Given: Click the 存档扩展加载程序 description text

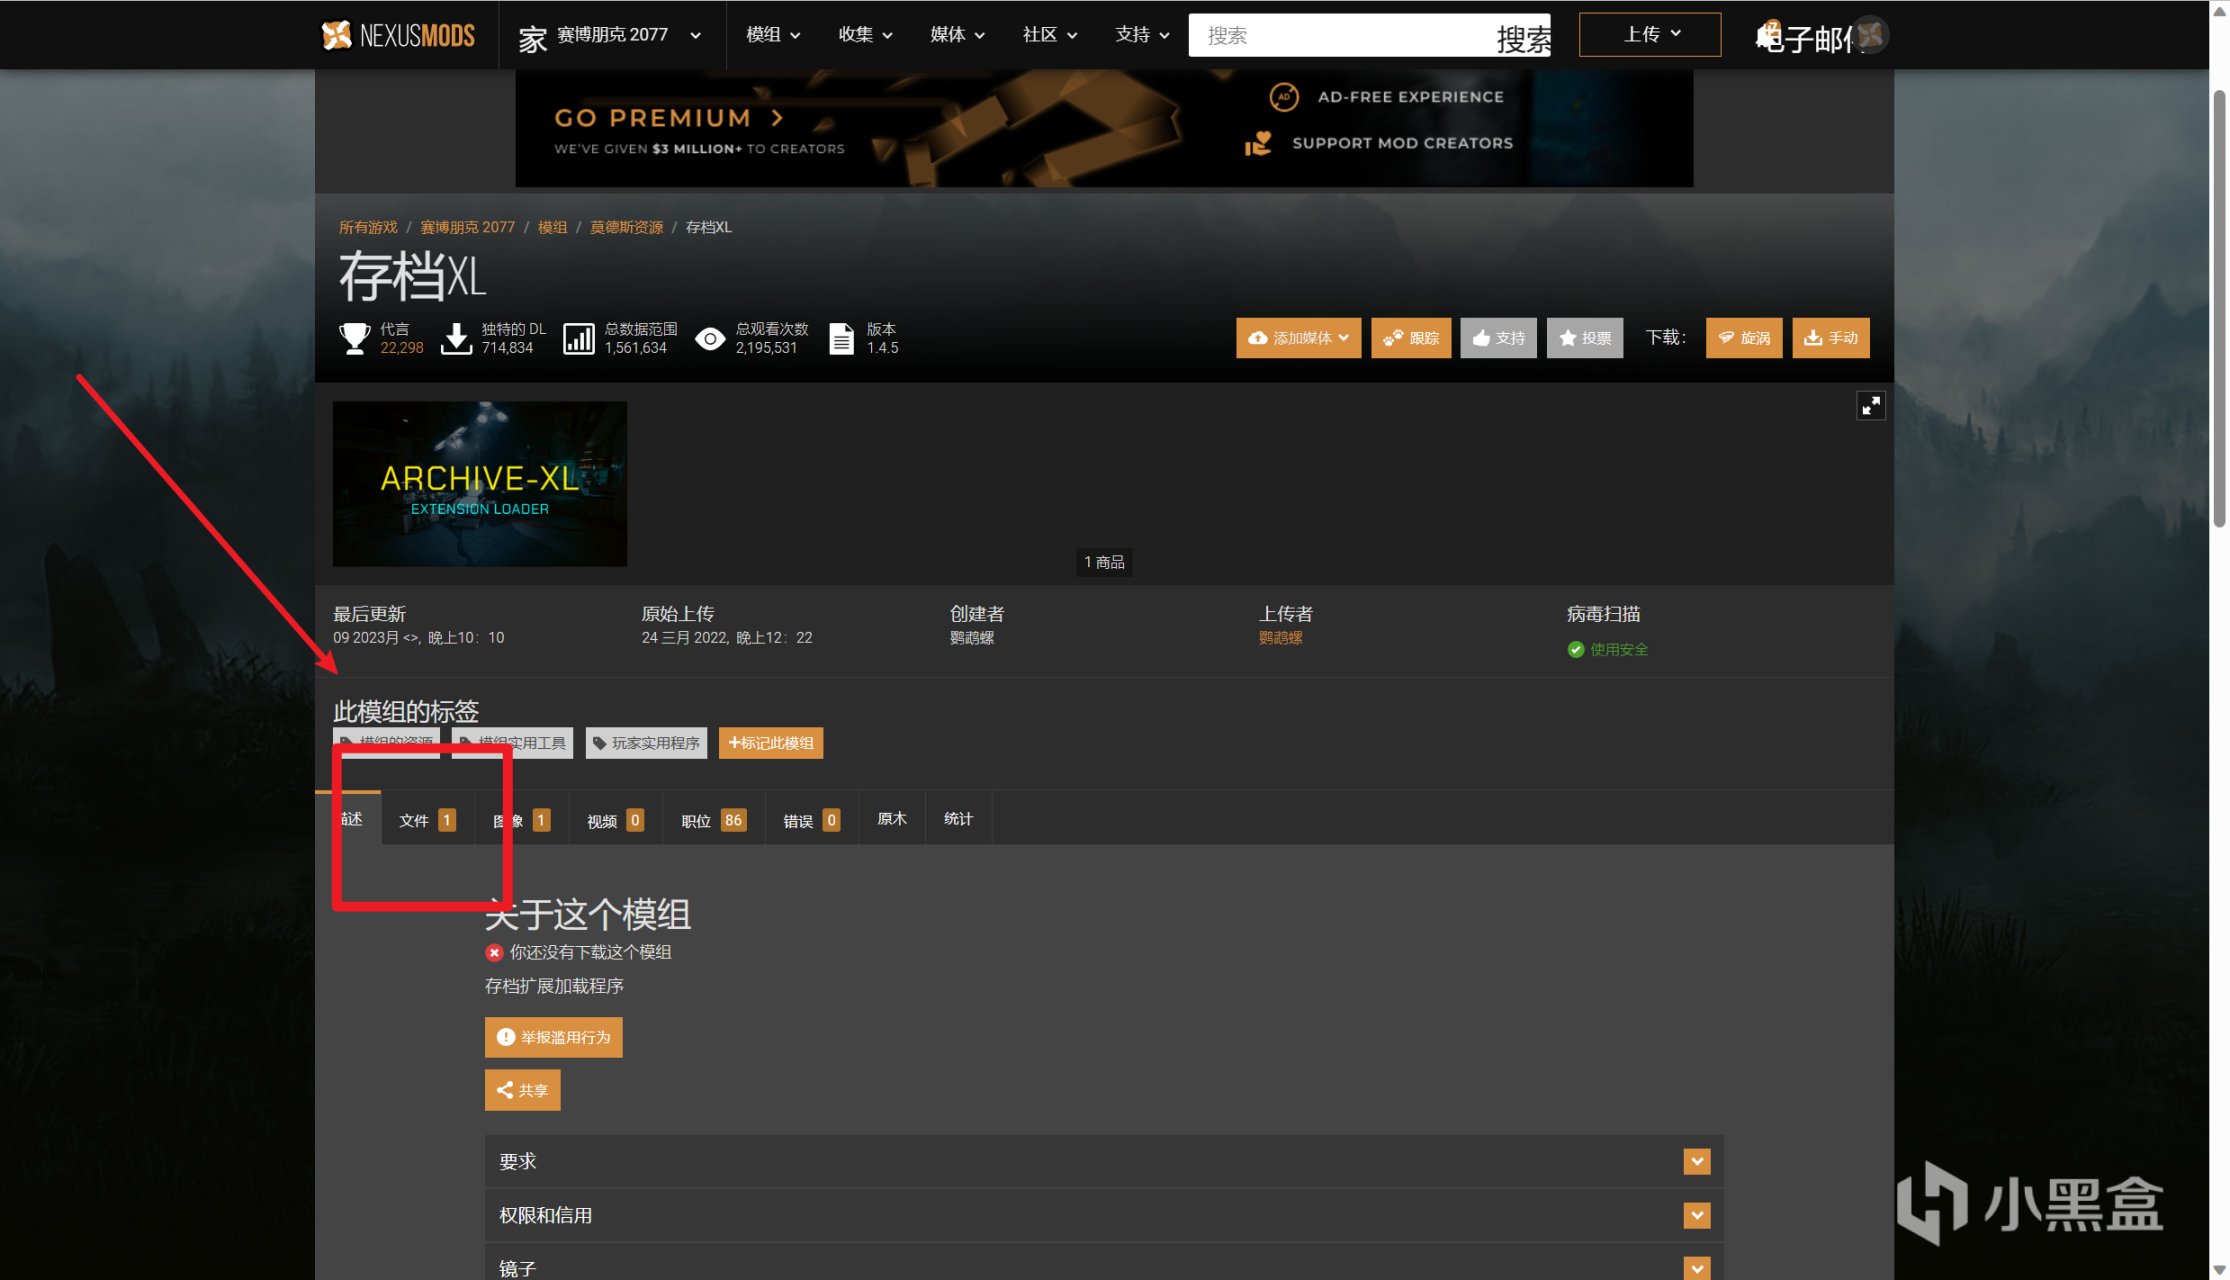Looking at the screenshot, I should (x=554, y=986).
